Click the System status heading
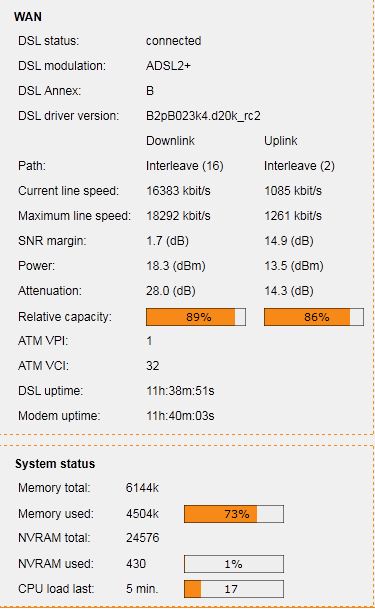The height and width of the screenshot is (609, 375). click(55, 464)
